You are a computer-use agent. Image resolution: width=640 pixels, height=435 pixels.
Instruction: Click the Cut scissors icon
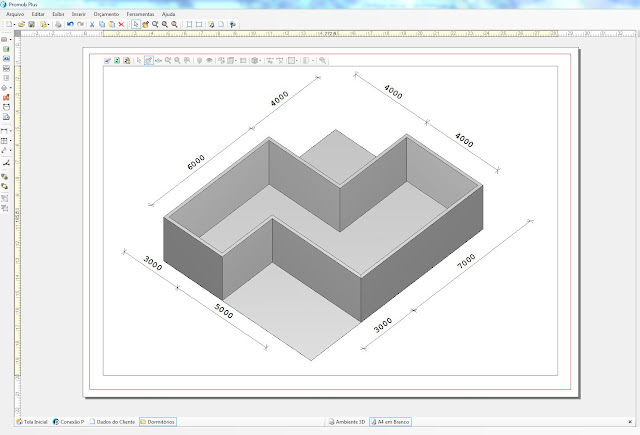92,24
